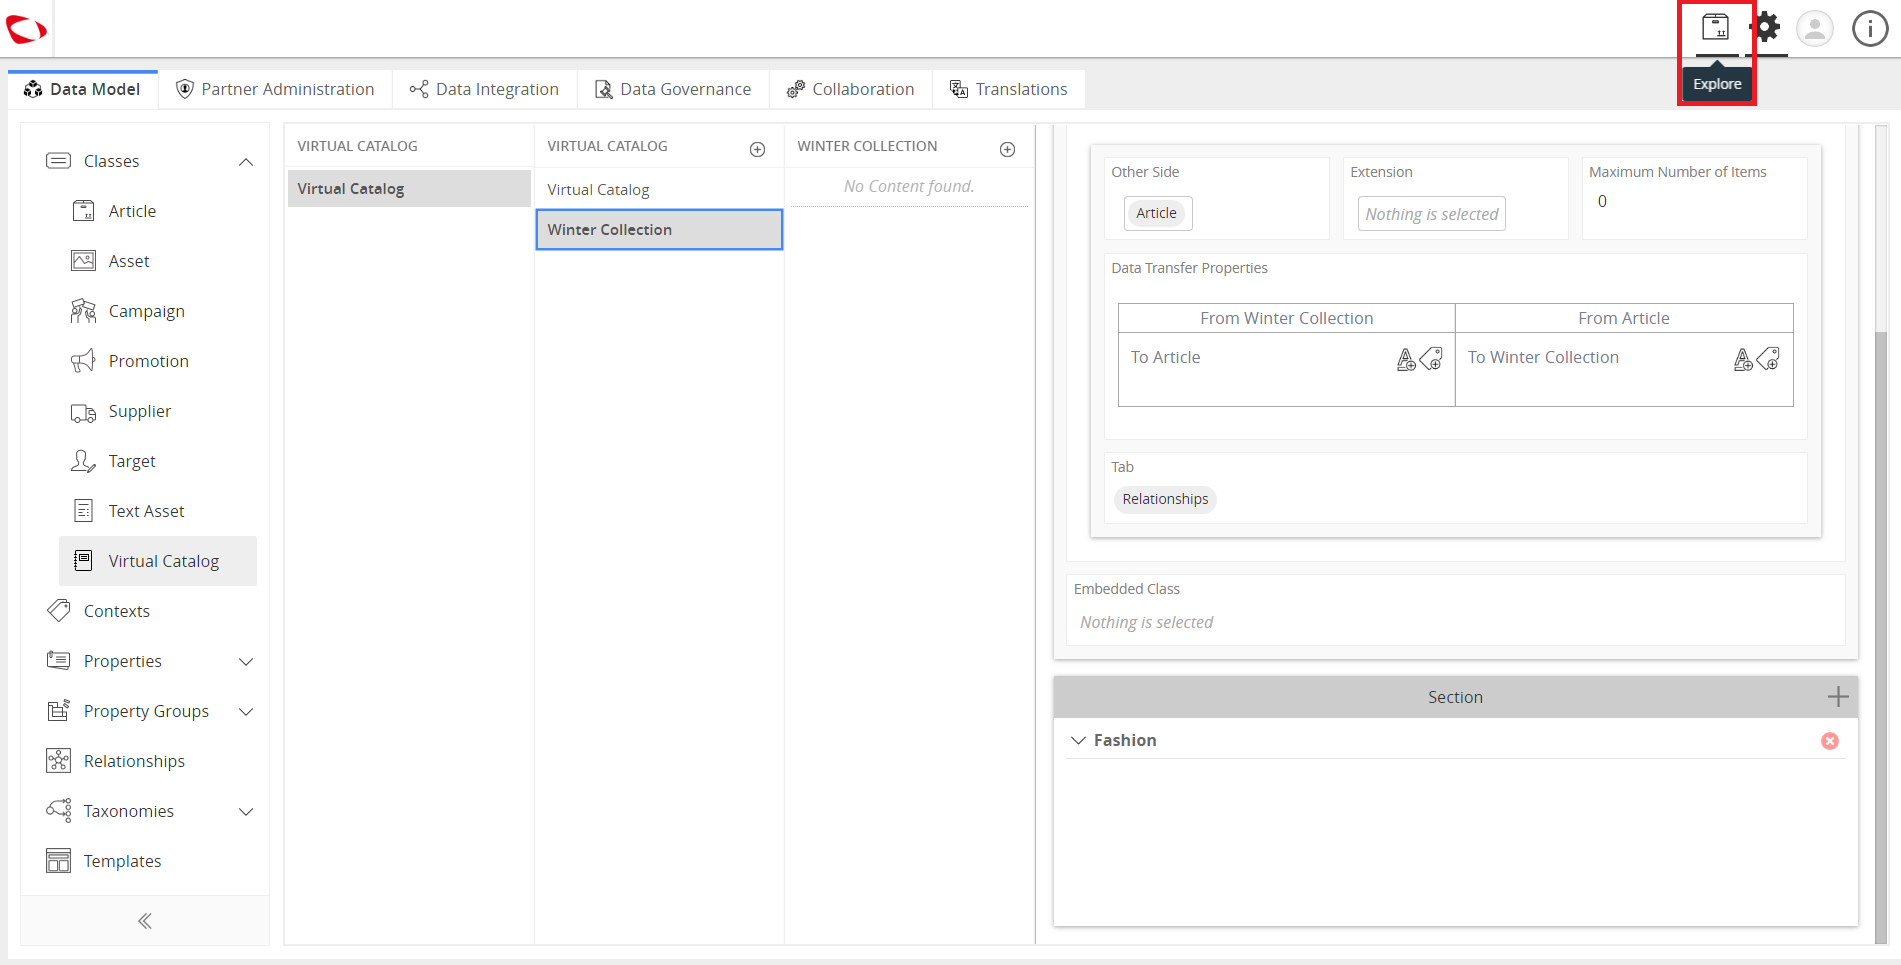The width and height of the screenshot is (1901, 965).
Task: Click the Contexts tag icon
Action: pyautogui.click(x=59, y=611)
